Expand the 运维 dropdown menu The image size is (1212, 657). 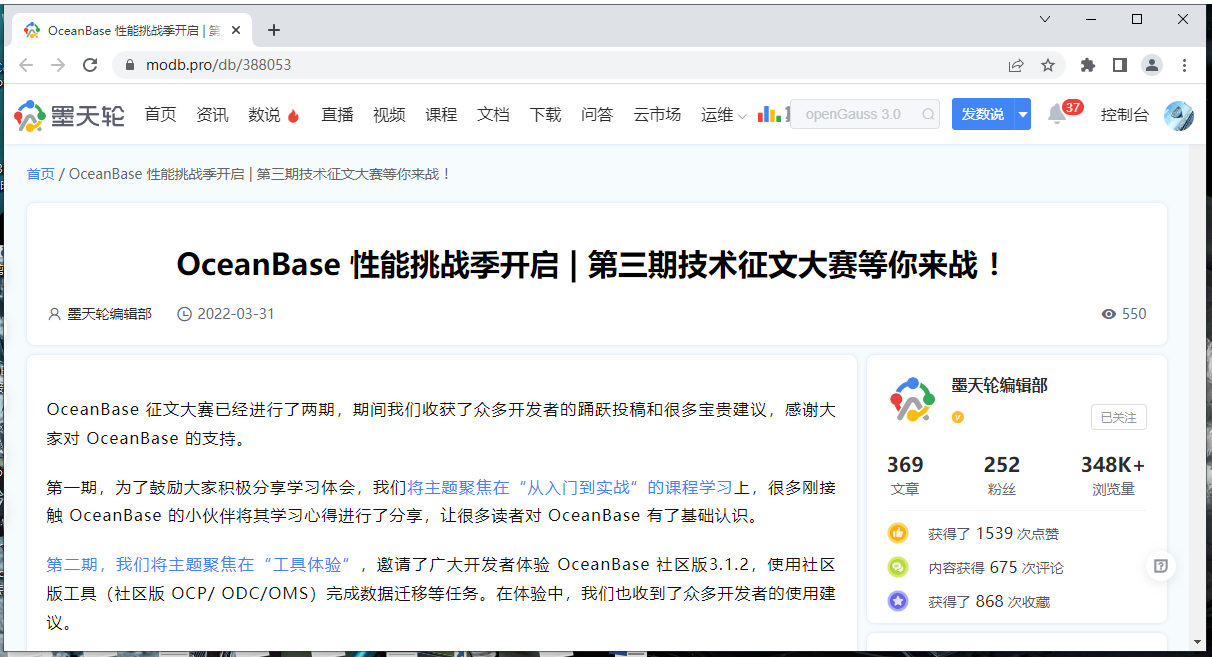point(724,115)
